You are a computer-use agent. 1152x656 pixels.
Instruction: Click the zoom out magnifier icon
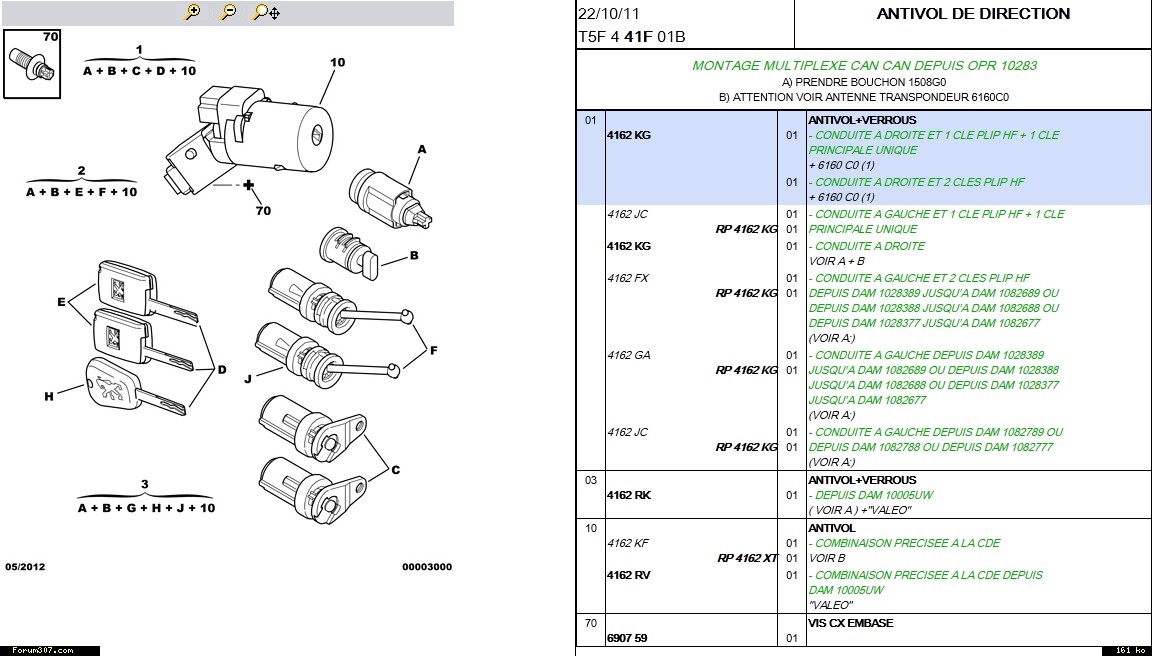coord(228,12)
